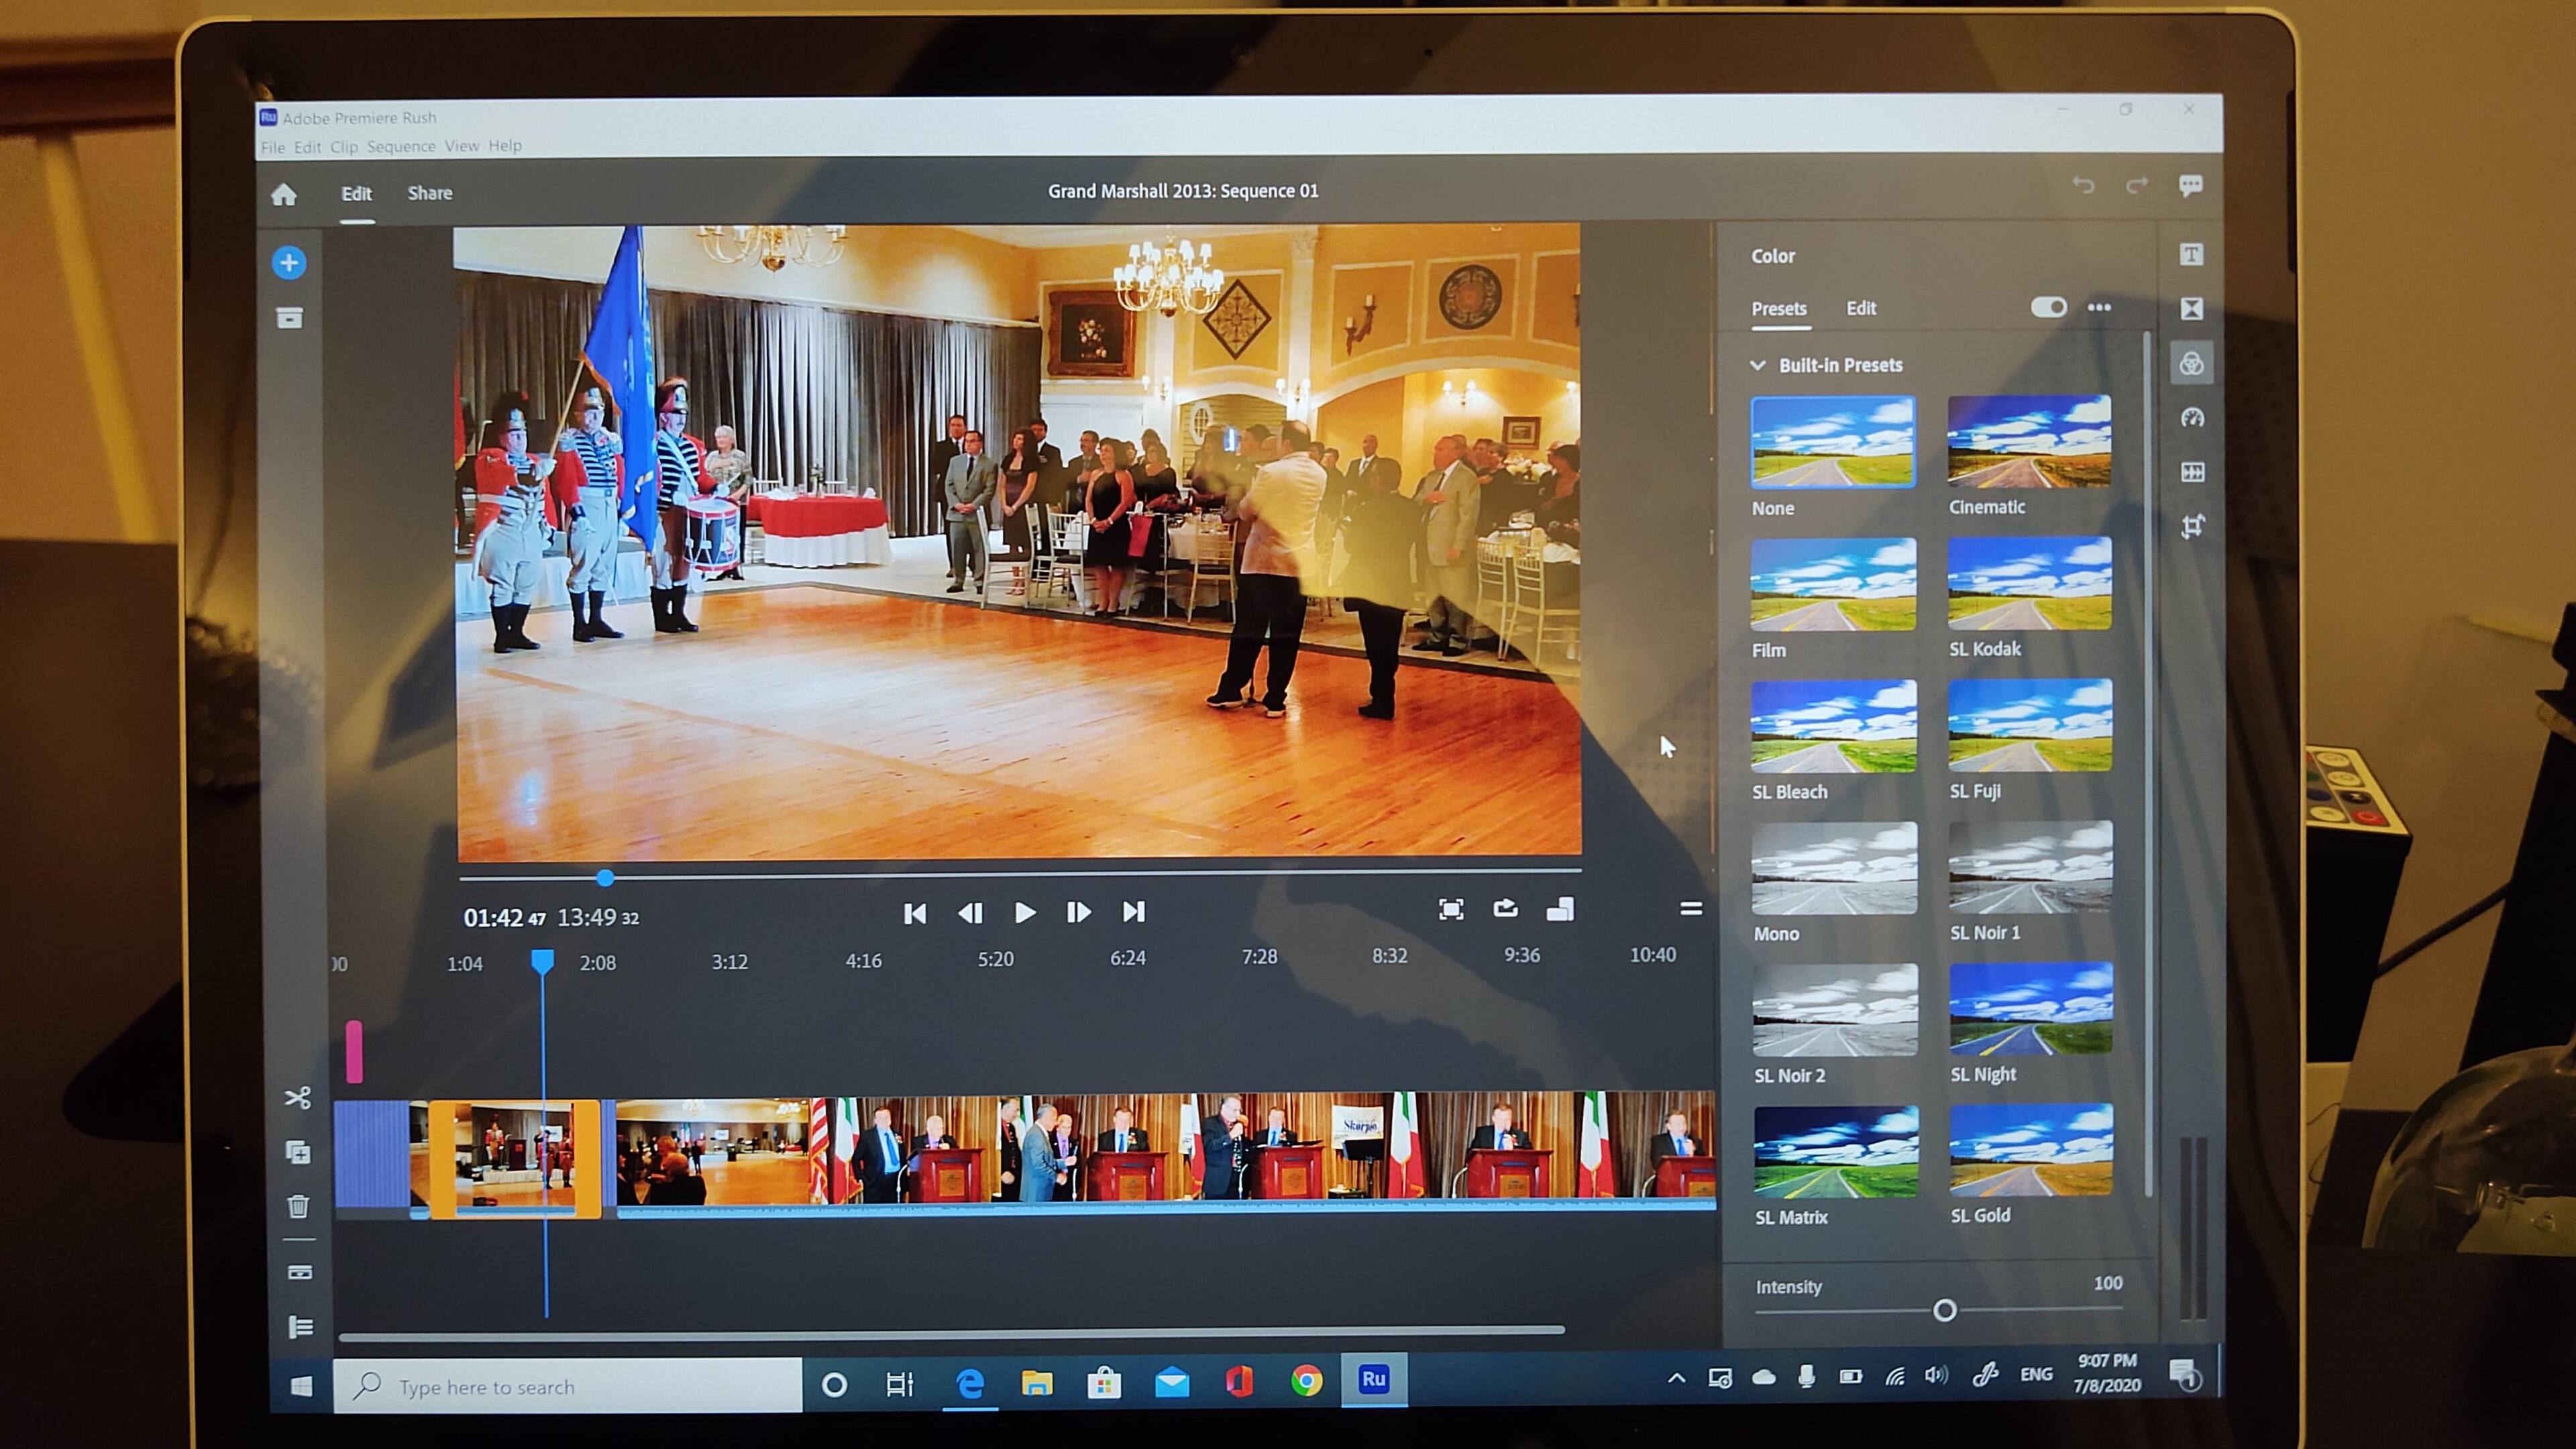Viewport: 2576px width, 1449px height.
Task: Select the scissors split clip tool
Action: [x=298, y=1098]
